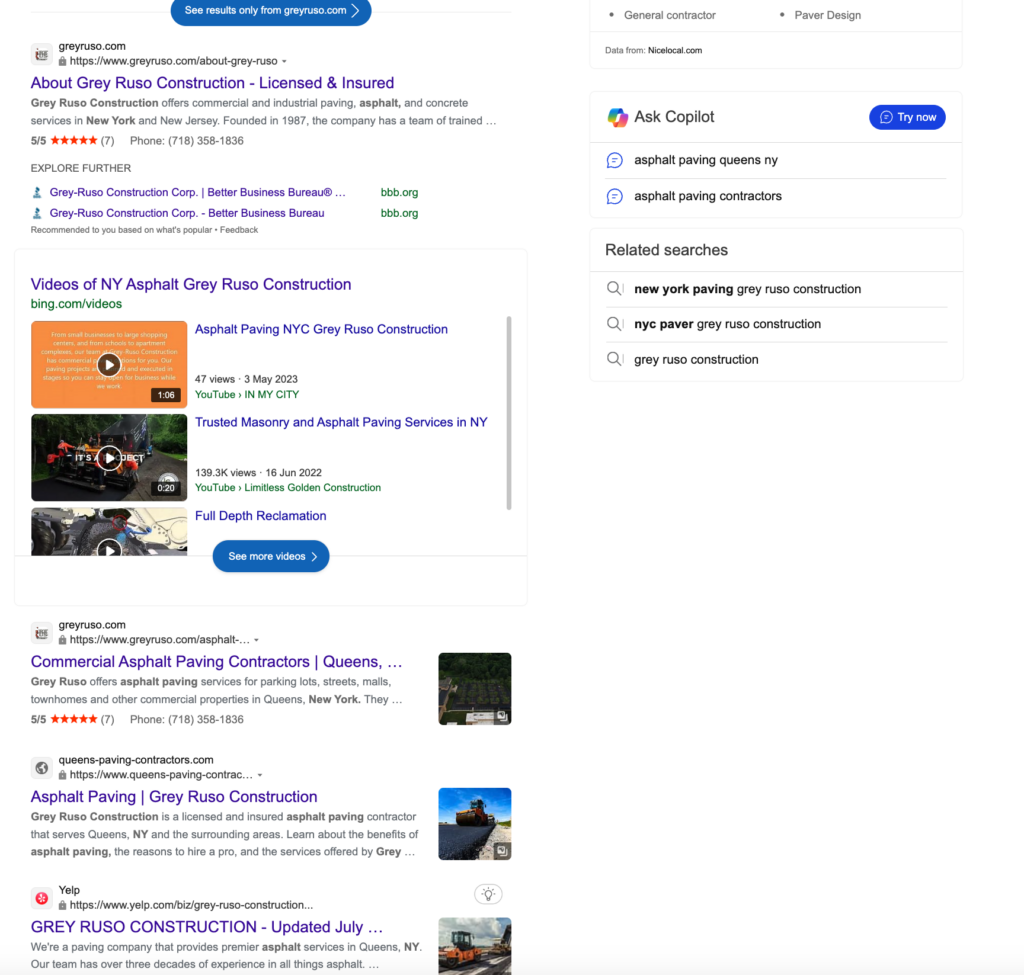Click 'See more videos' button

pyautogui.click(x=271, y=556)
